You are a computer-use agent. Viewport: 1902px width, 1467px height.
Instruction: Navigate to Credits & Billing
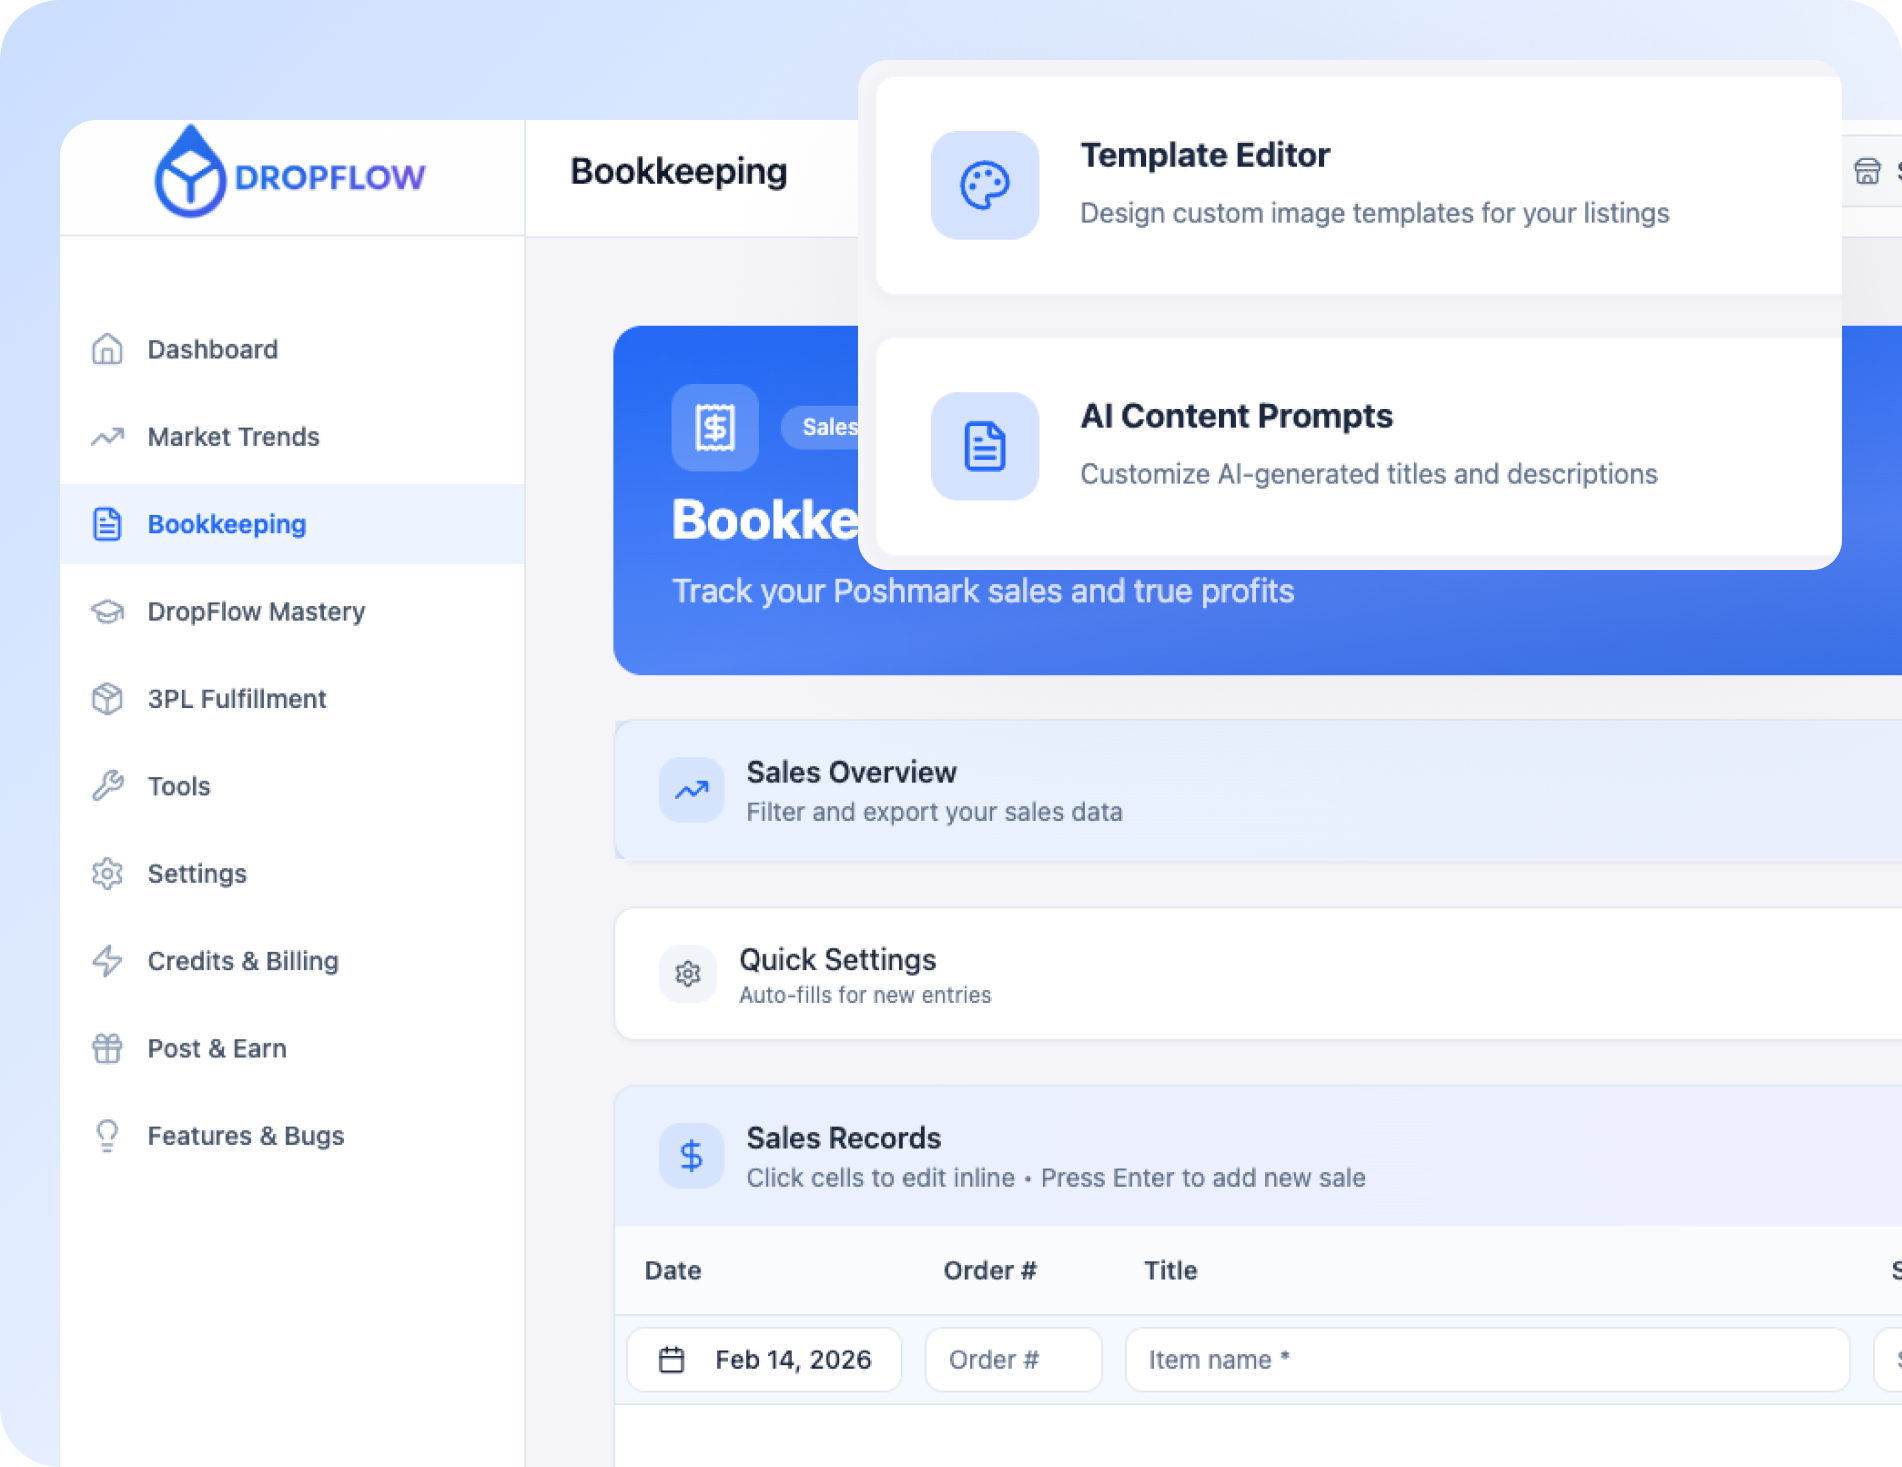click(x=243, y=961)
